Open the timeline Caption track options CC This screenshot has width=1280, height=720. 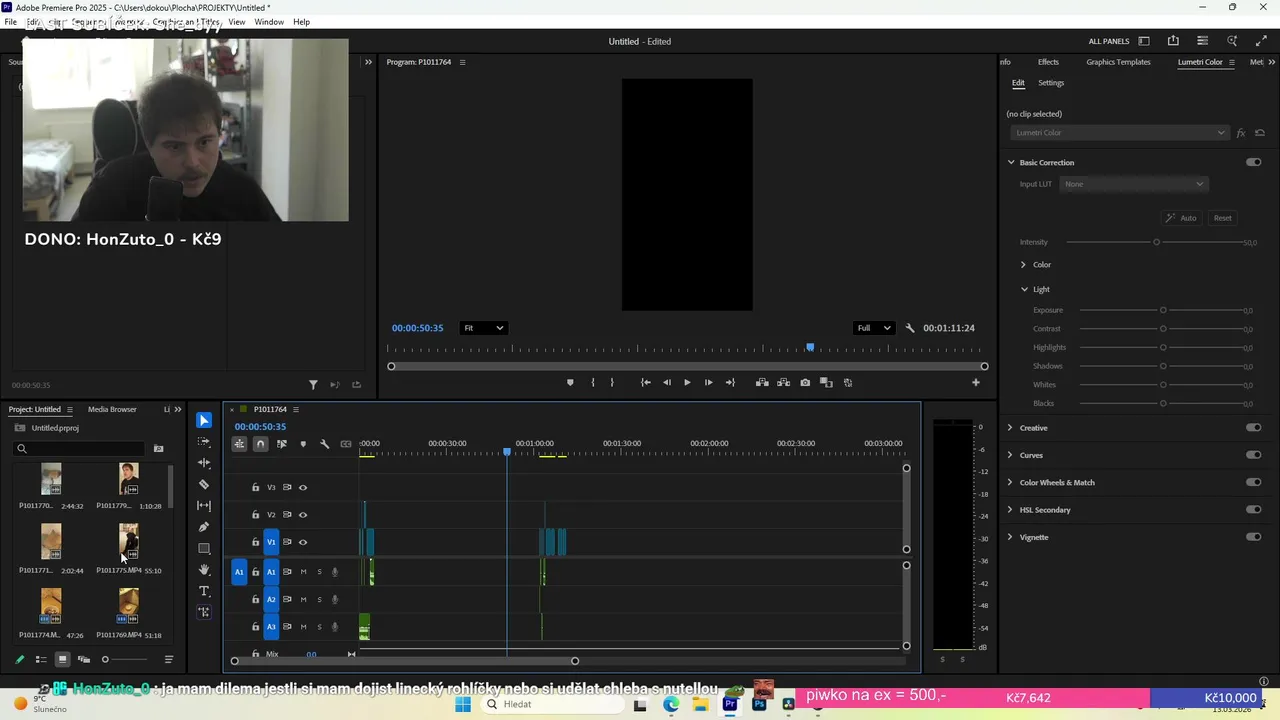pyautogui.click(x=346, y=444)
